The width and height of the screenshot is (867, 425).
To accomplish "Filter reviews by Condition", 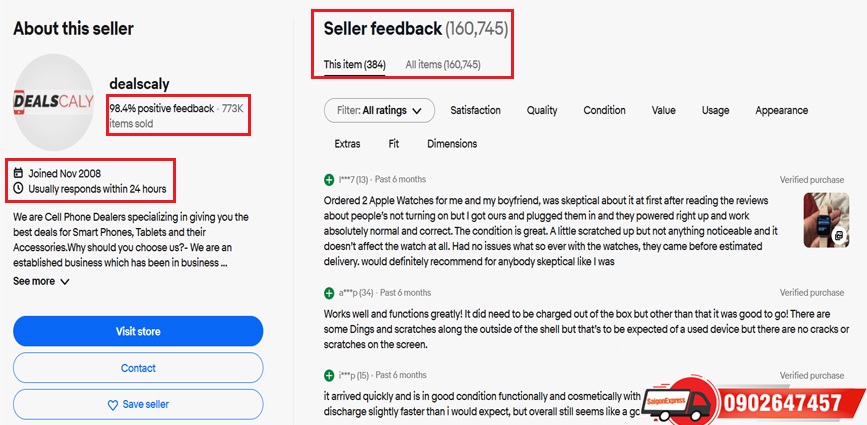I will click(604, 111).
